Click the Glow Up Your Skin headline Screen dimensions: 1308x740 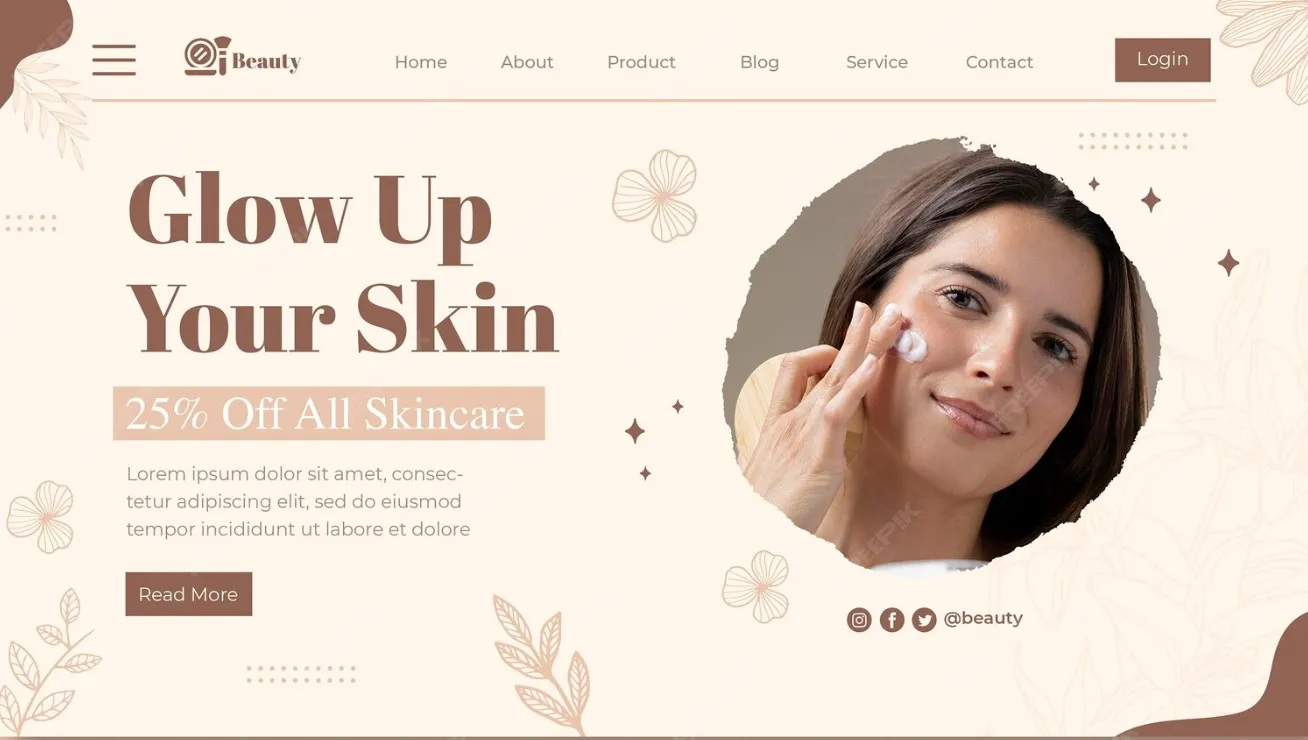(343, 263)
